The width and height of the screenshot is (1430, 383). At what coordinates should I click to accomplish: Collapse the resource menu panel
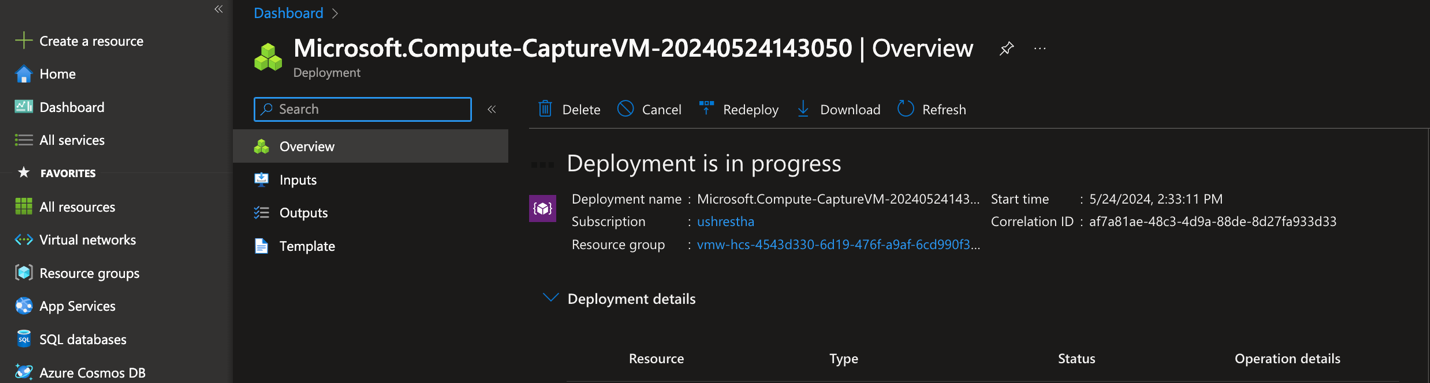pos(491,109)
